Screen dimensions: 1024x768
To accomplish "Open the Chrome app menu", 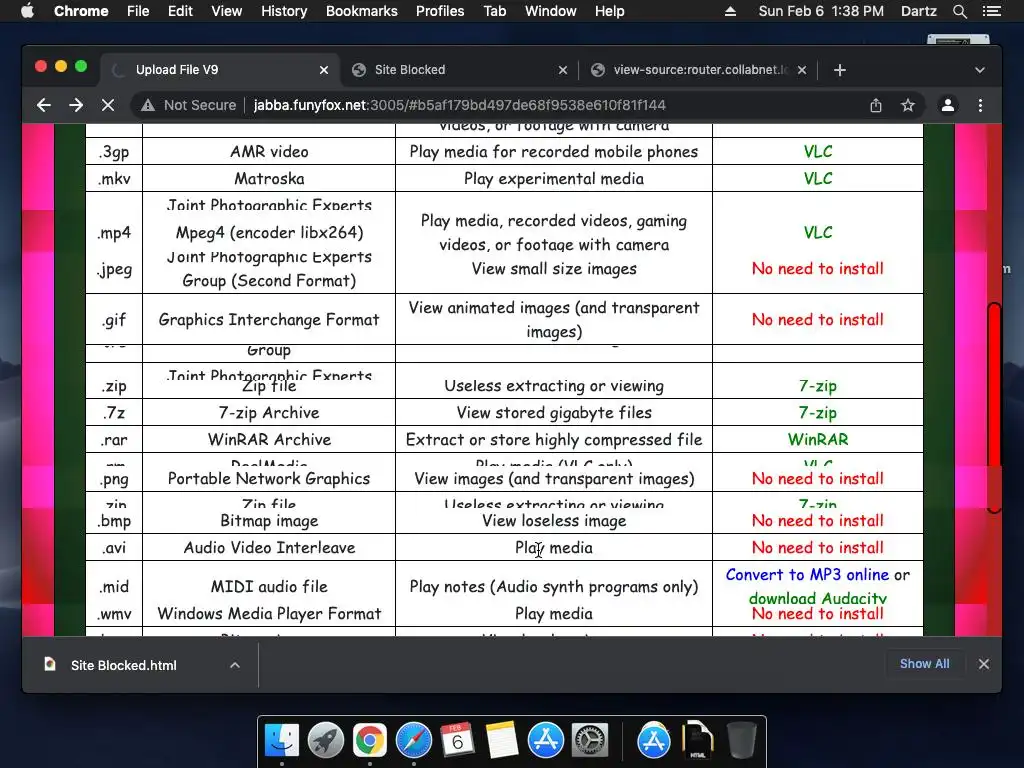I will (81, 11).
